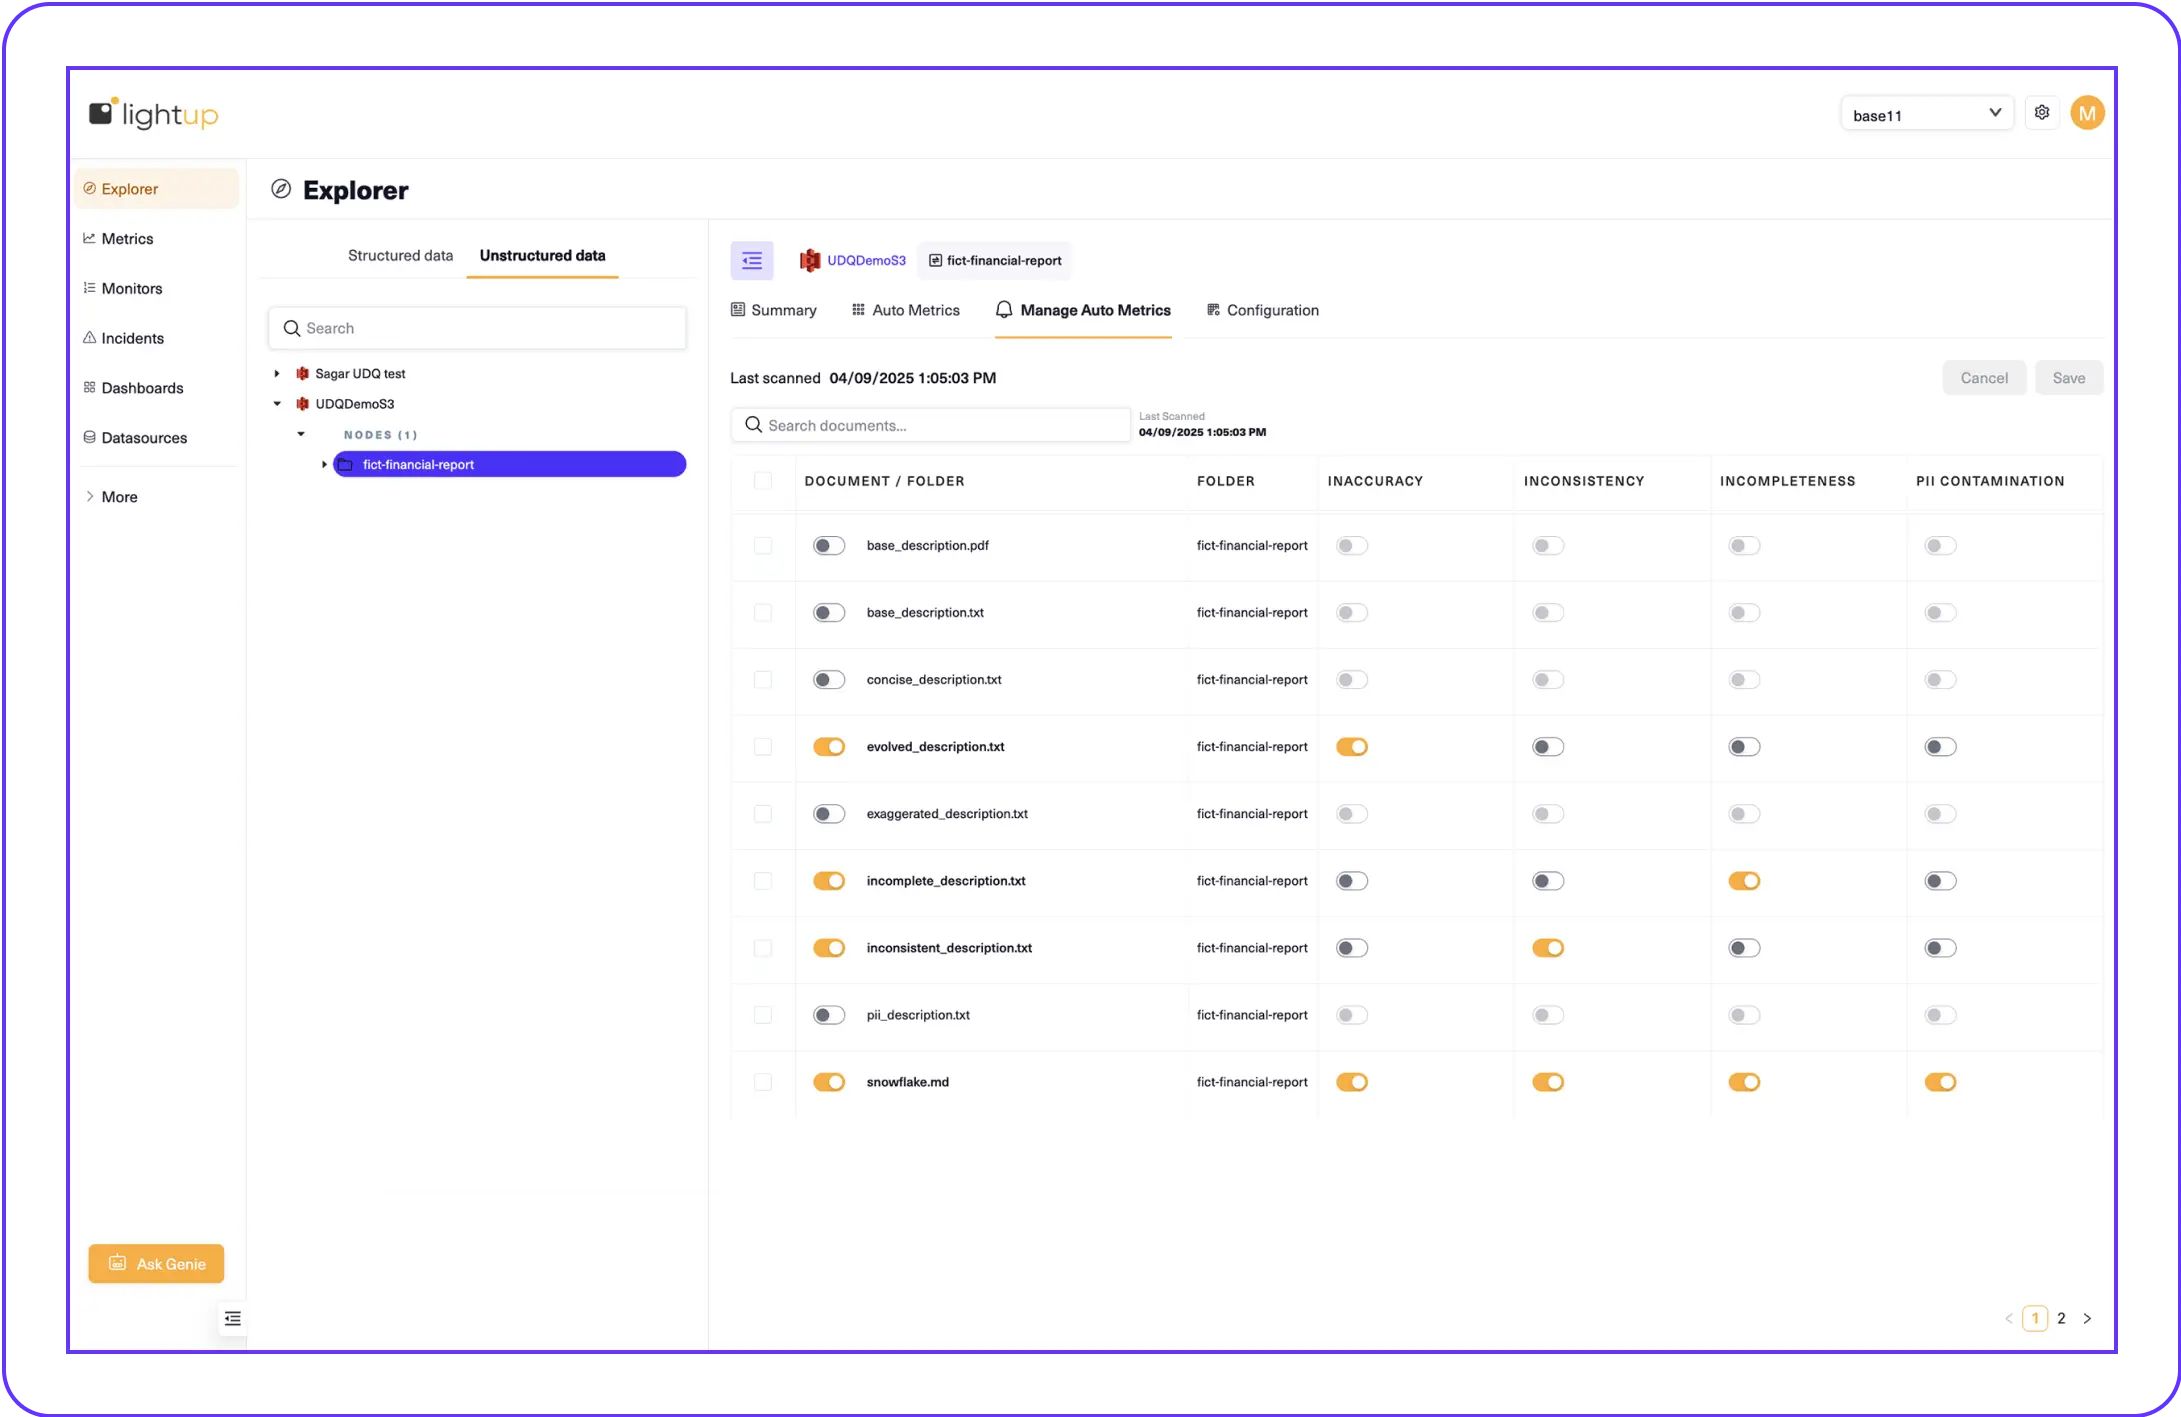Switch to the Summary tab

point(784,310)
